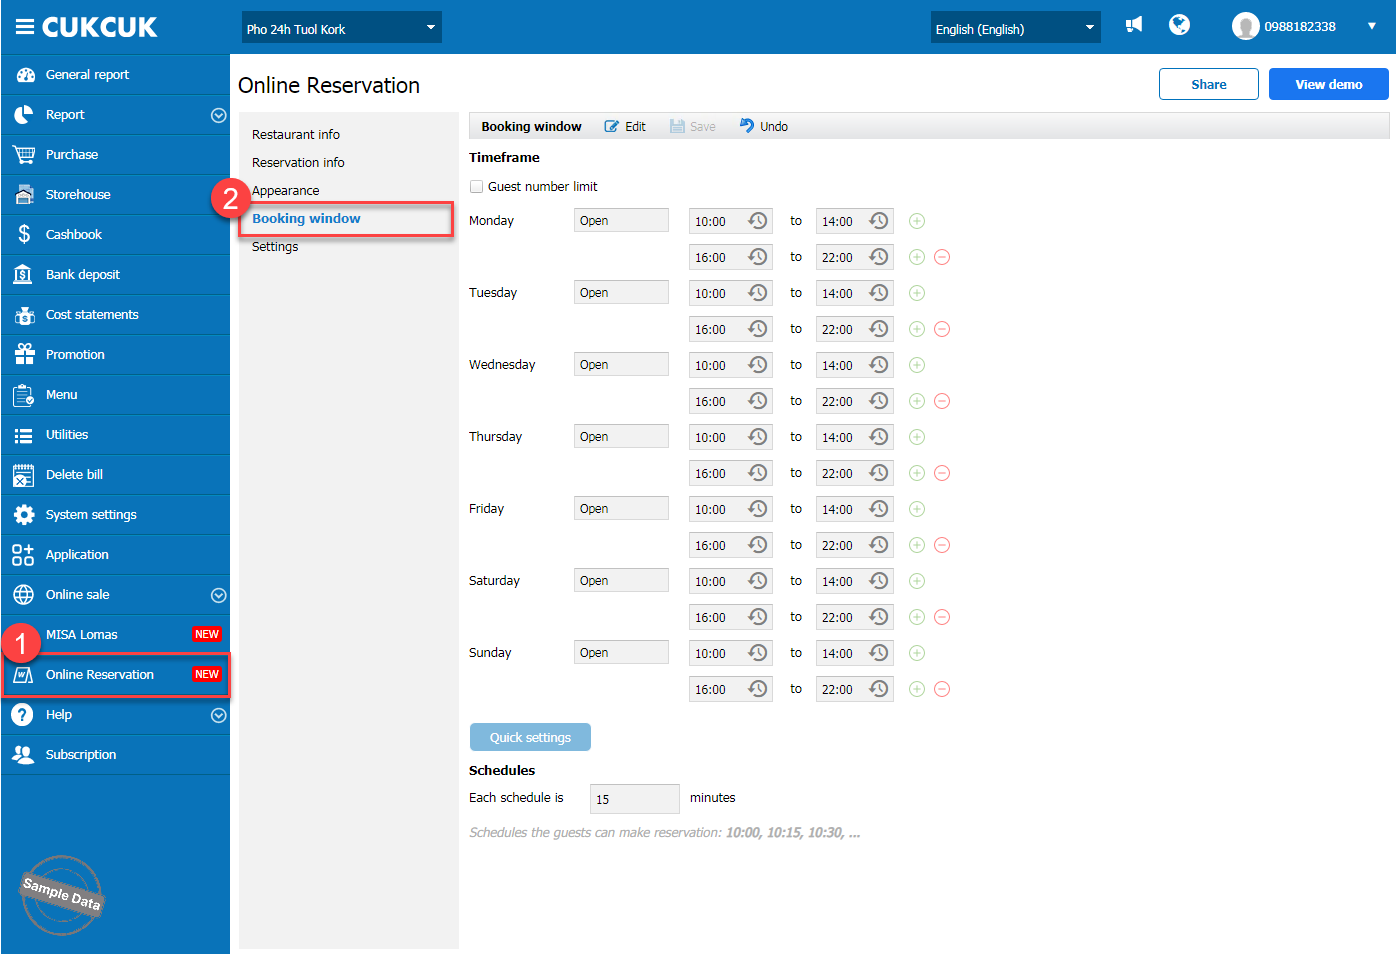Click the globe icon in the header

coord(1179,25)
